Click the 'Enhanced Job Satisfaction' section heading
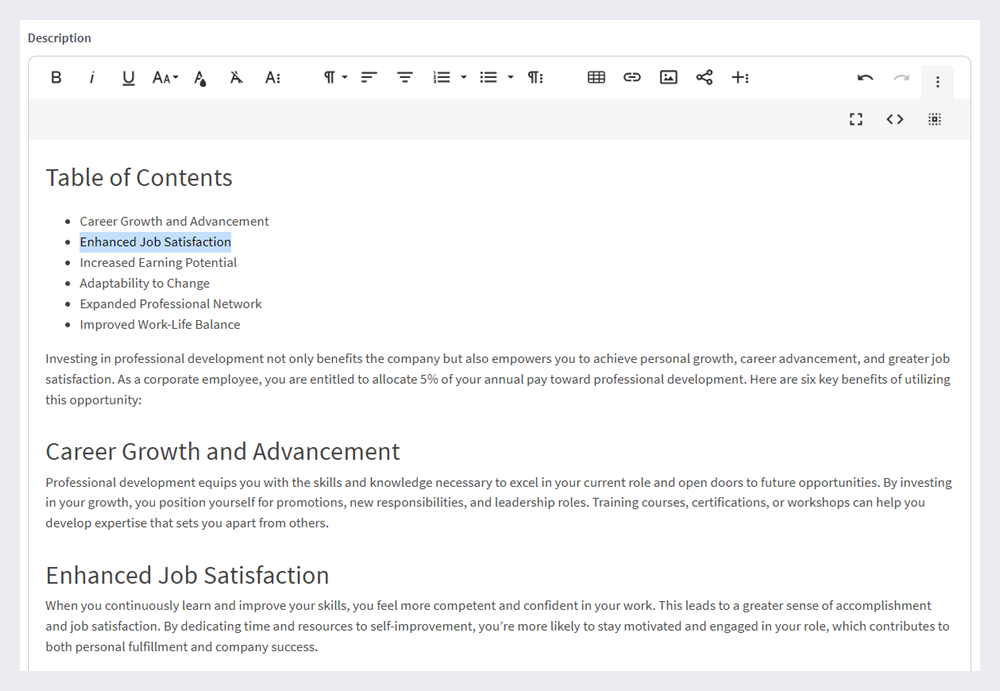The image size is (1000, 691). click(x=187, y=576)
